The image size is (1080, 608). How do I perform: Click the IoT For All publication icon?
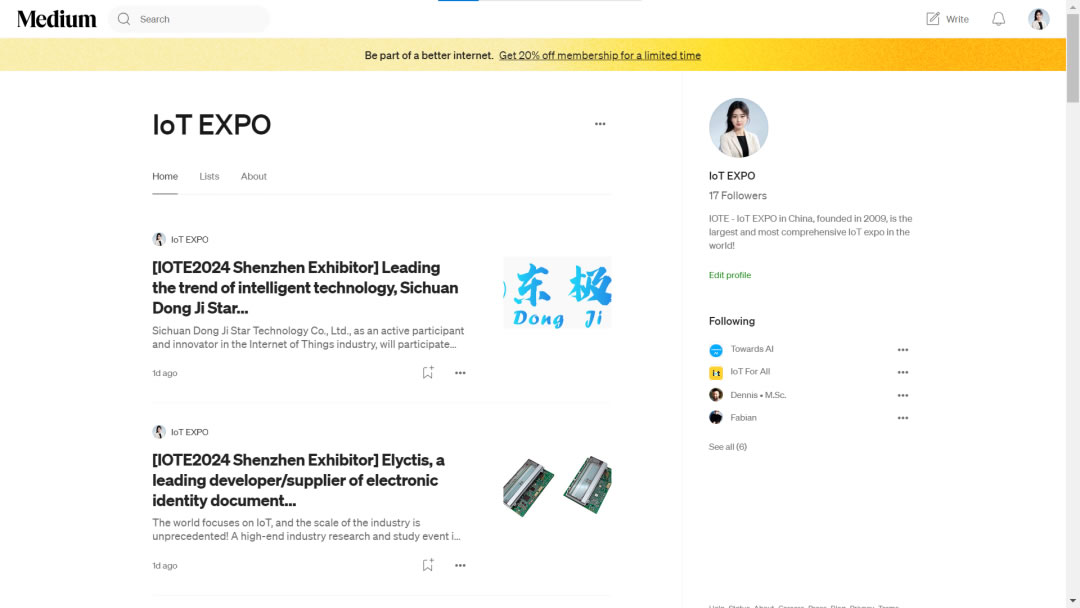pos(716,373)
